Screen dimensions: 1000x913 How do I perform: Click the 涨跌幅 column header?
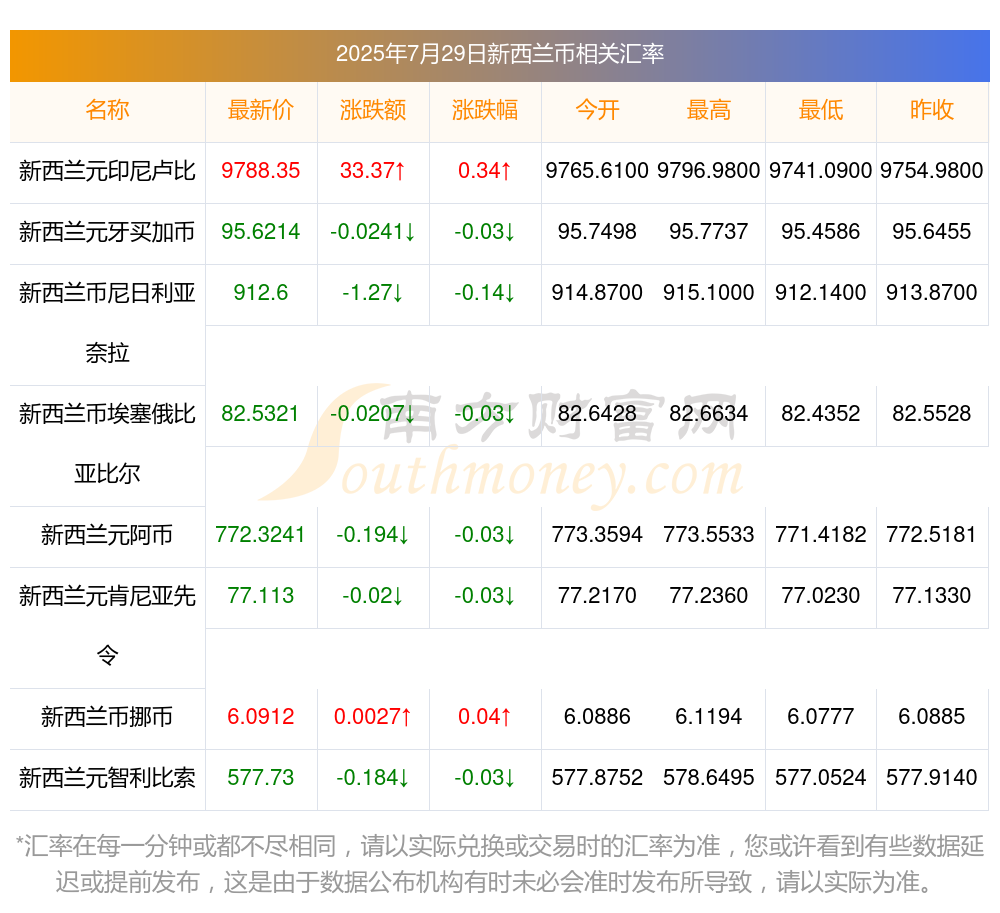[x=485, y=110]
